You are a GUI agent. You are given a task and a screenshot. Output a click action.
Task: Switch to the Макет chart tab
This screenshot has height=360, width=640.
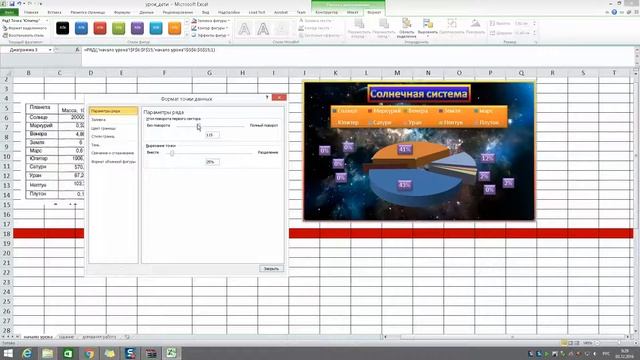(353, 12)
